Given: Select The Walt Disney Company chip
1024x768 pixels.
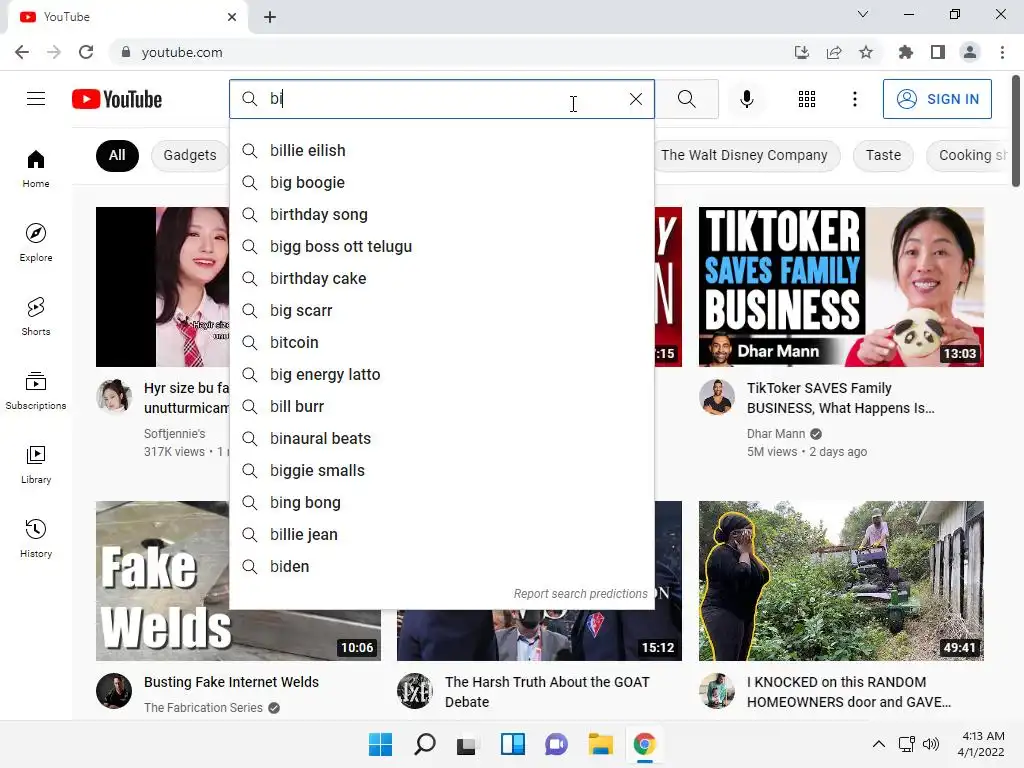Looking at the screenshot, I should [745, 155].
